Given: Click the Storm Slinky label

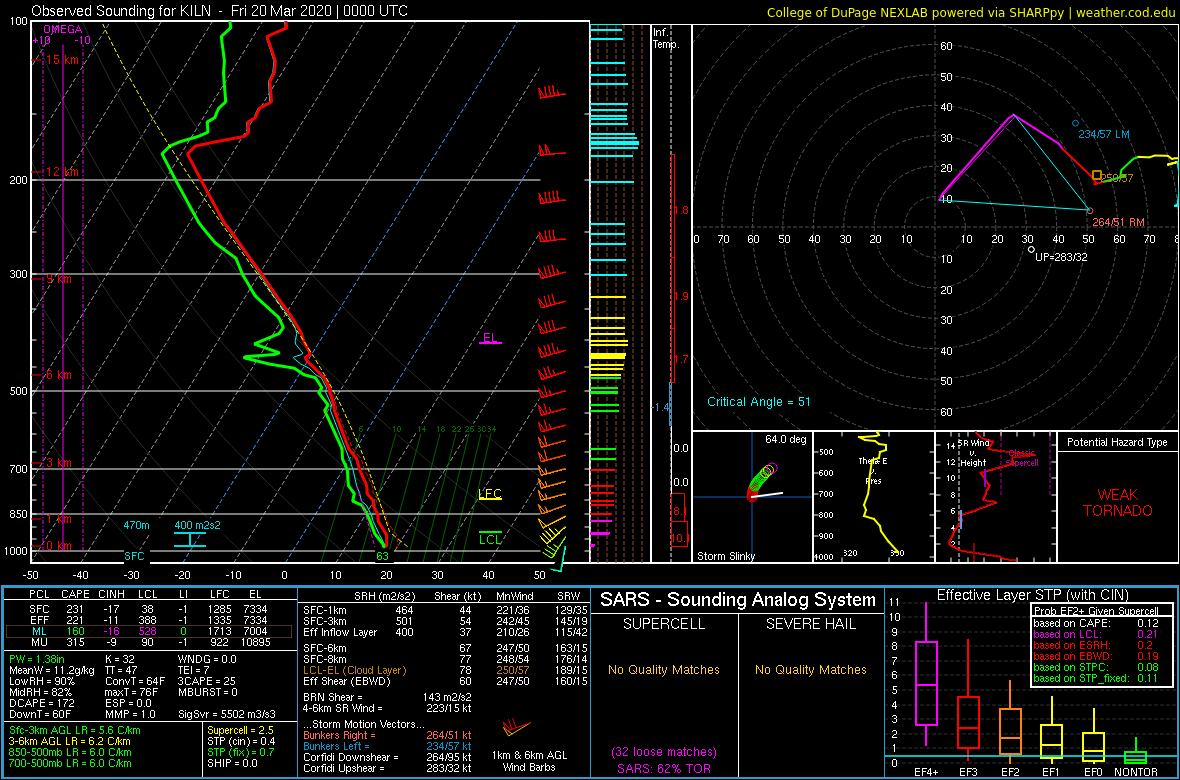Looking at the screenshot, I should pyautogui.click(x=725, y=556).
